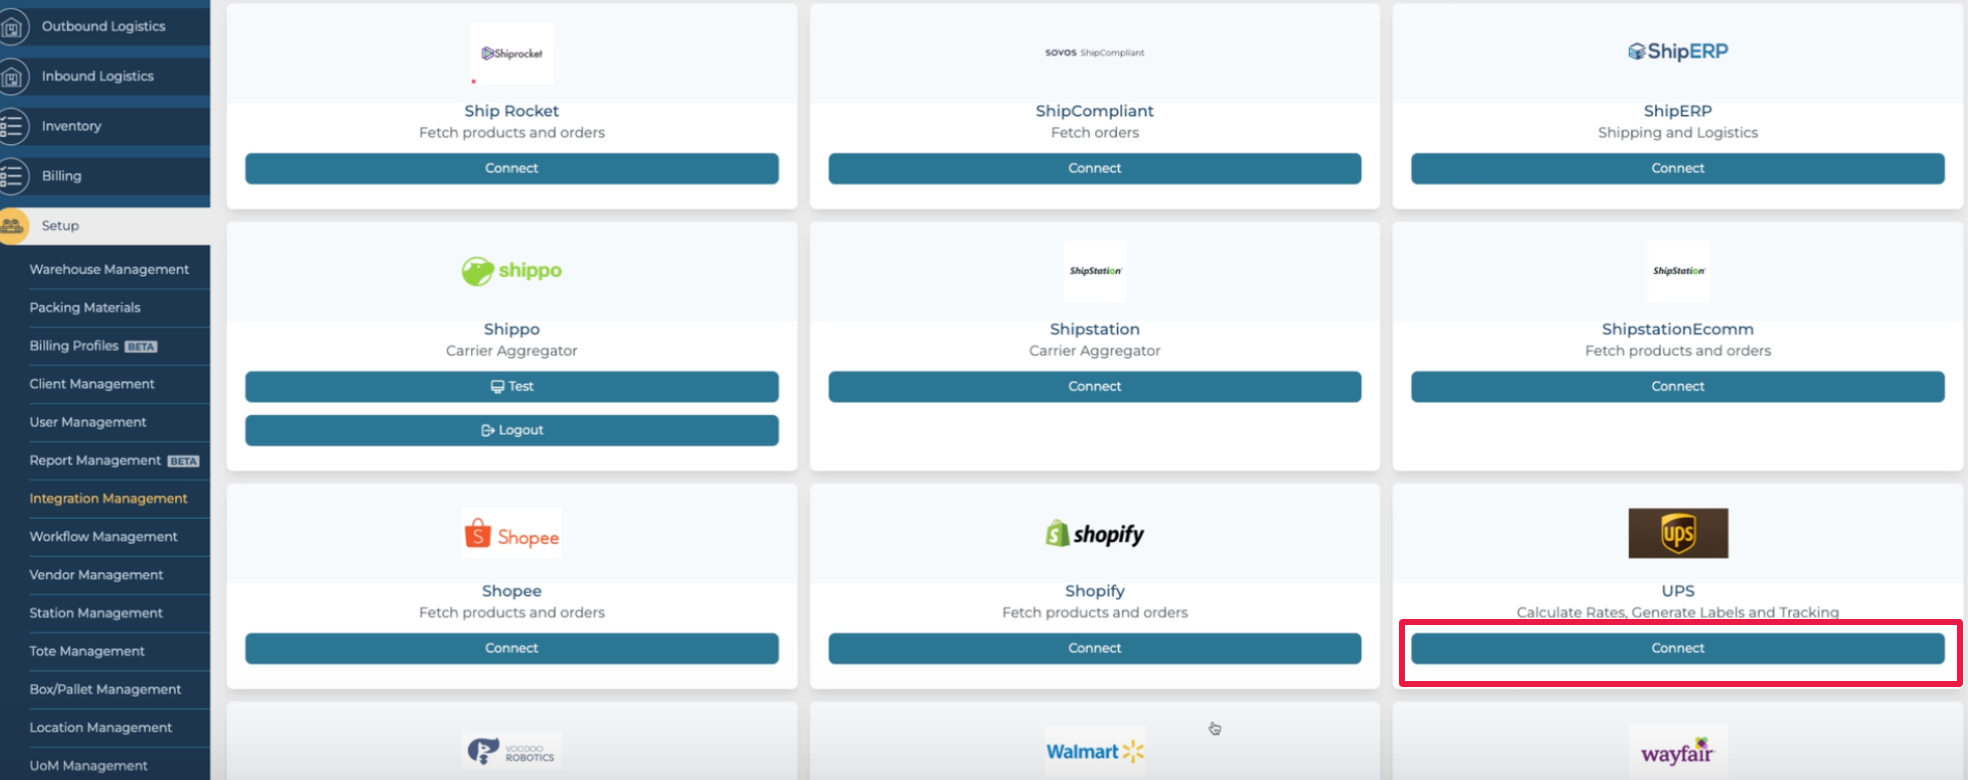Click the Outbound Logistics sidebar icon
This screenshot has width=1968, height=780.
coord(12,27)
